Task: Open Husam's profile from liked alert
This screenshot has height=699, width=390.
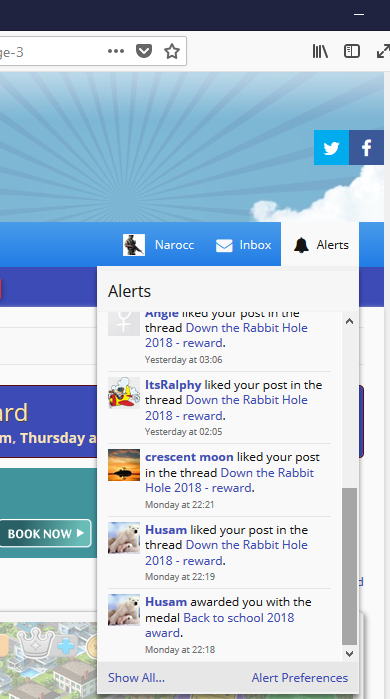Action: point(166,530)
